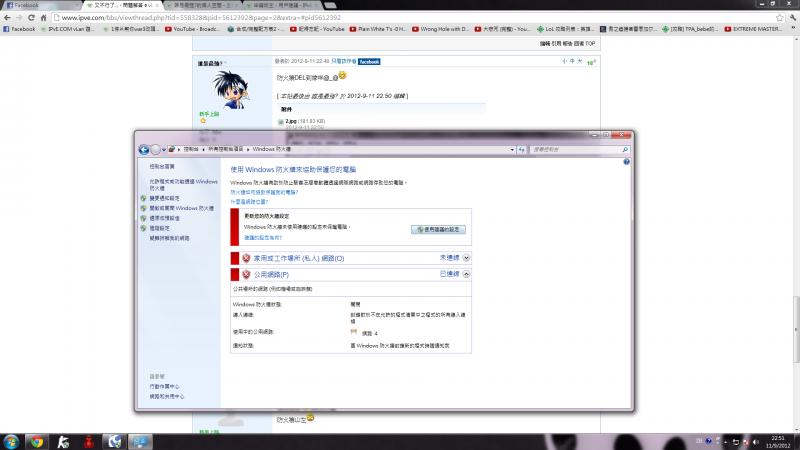
Task: Open Turn Windows Firewall on or off link
Action: (x=182, y=208)
